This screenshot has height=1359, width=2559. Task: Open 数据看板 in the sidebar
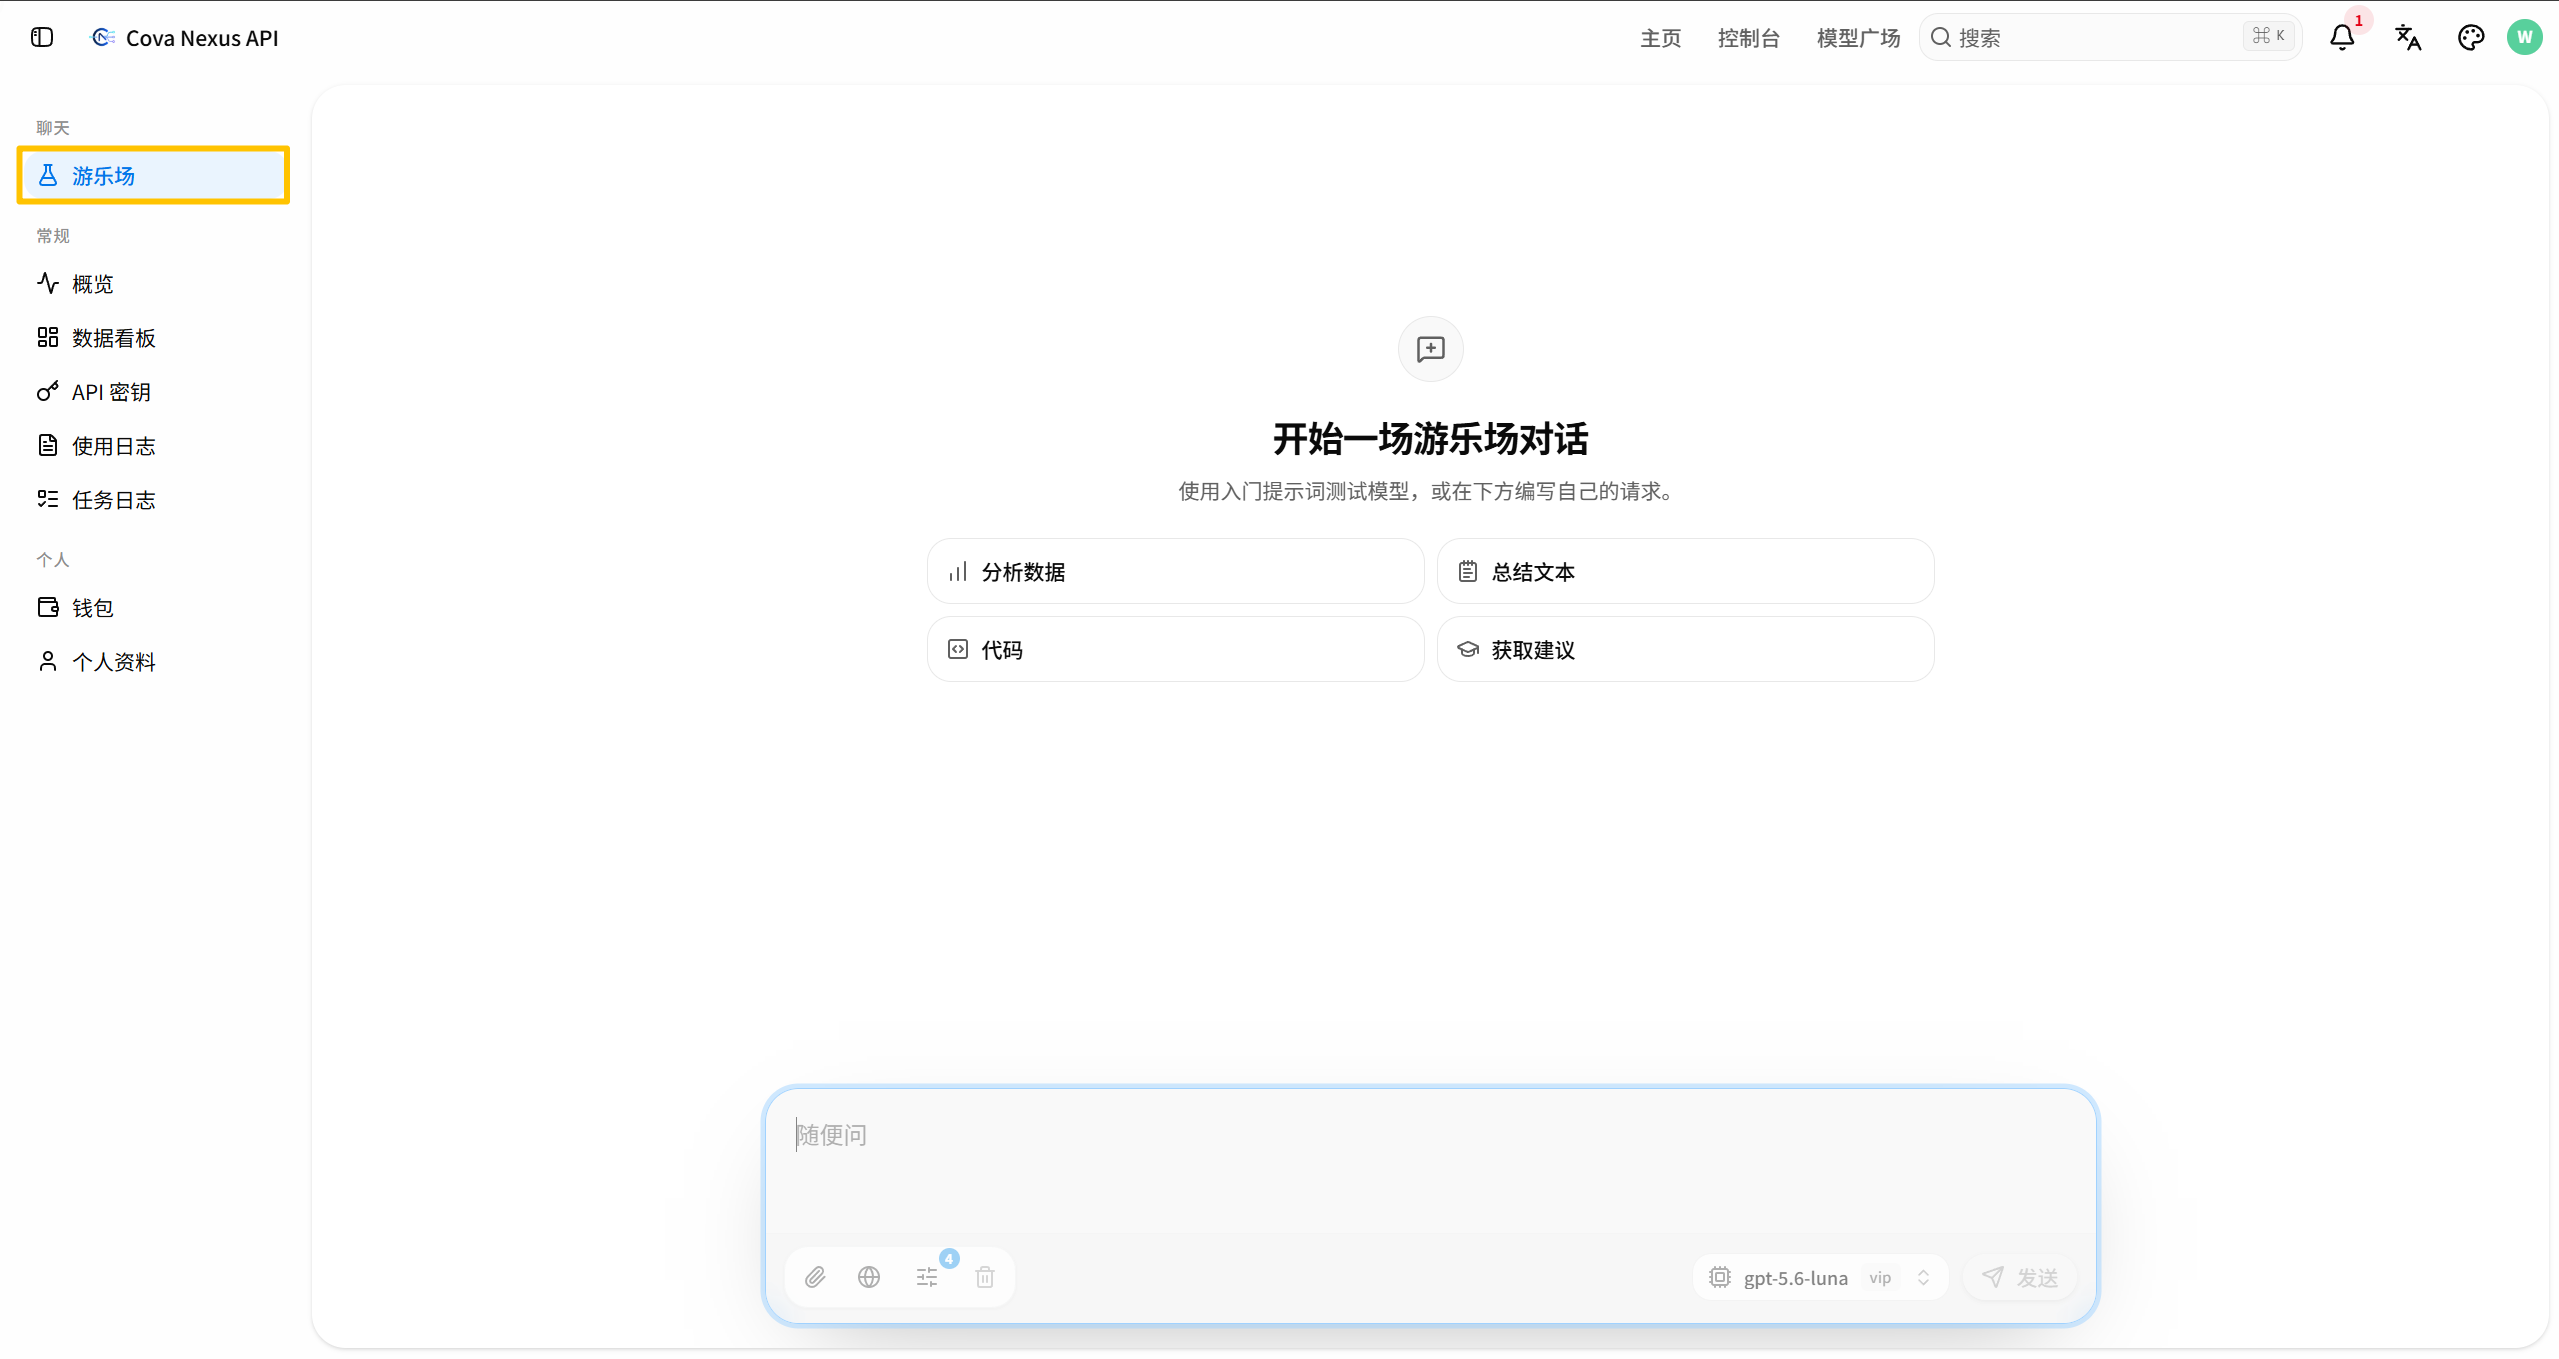point(153,338)
